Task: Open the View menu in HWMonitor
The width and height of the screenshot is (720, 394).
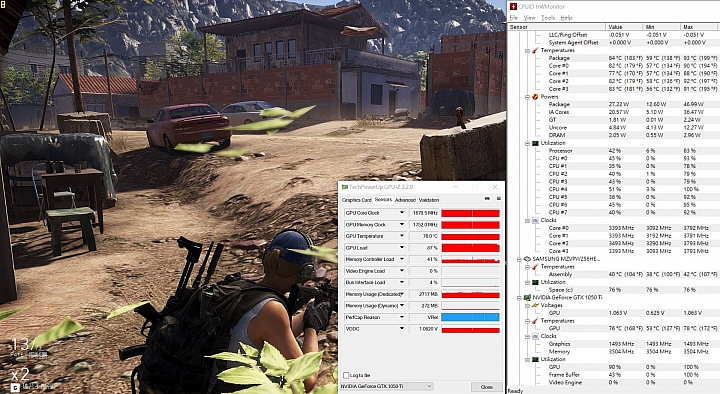Action: point(529,17)
